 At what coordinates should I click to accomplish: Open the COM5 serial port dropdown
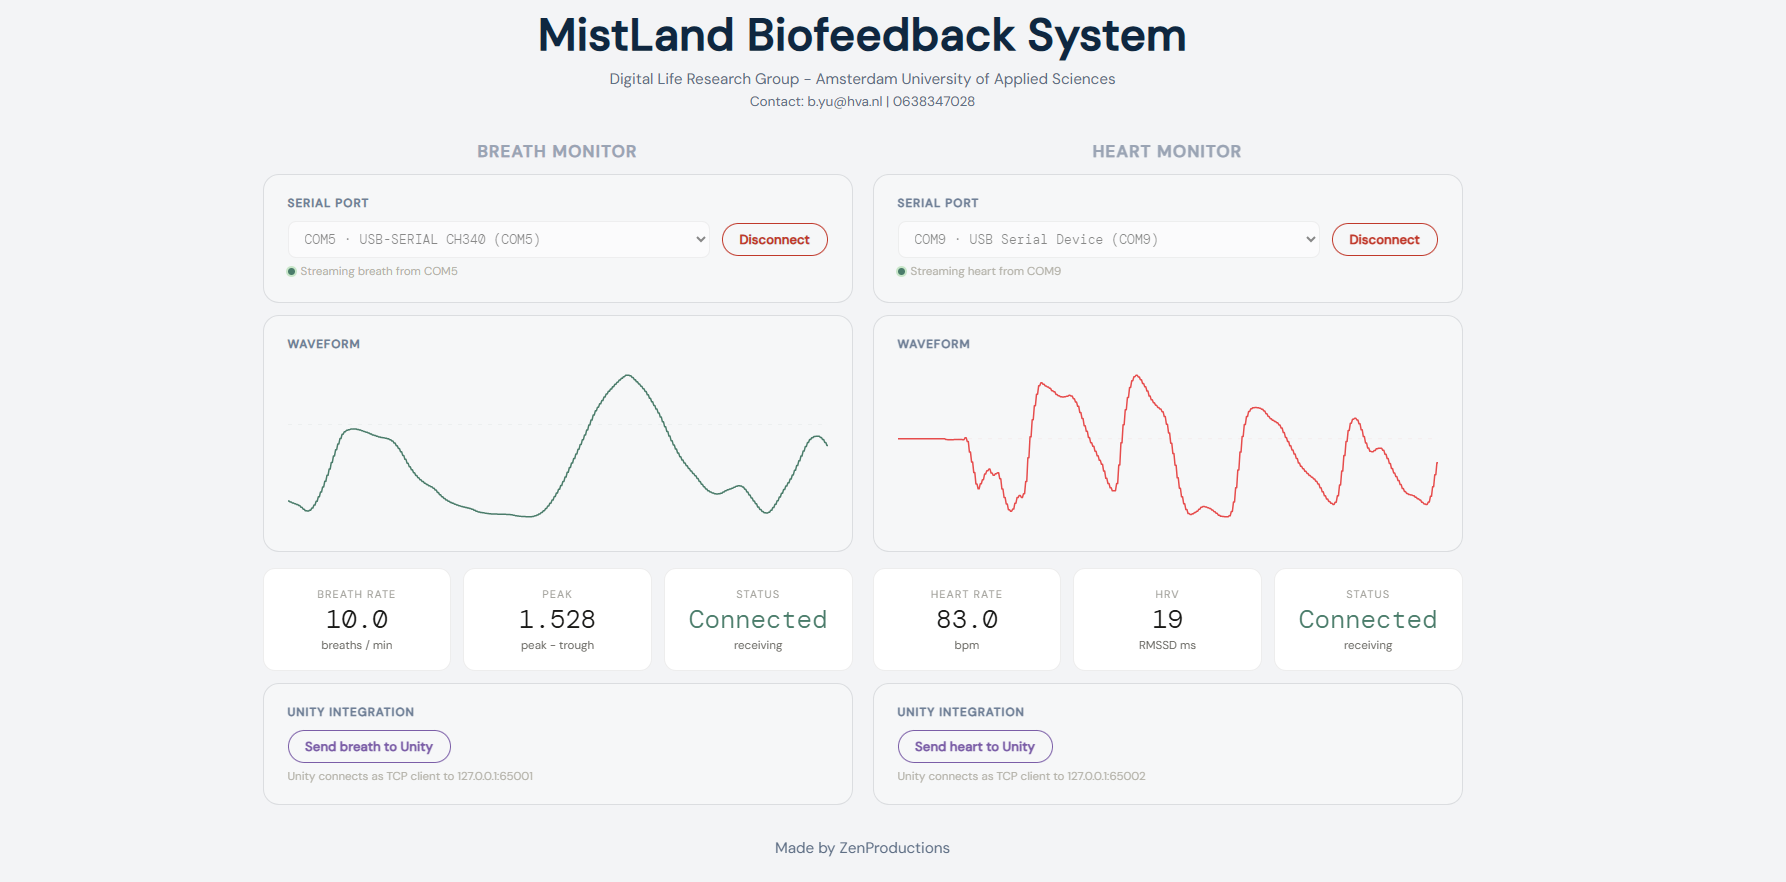click(x=498, y=240)
